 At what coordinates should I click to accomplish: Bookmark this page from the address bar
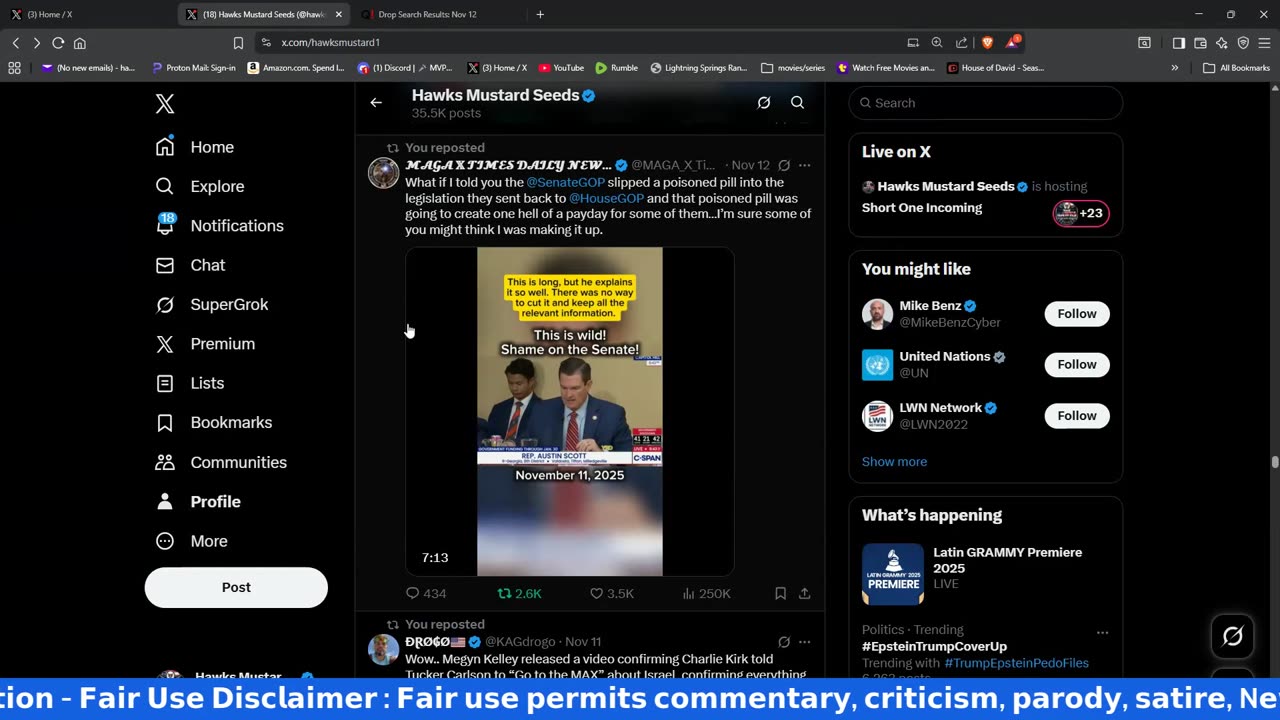238,43
